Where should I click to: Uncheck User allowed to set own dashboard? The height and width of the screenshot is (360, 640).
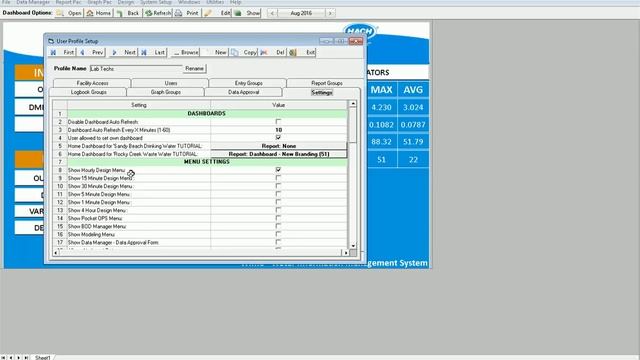(x=278, y=138)
